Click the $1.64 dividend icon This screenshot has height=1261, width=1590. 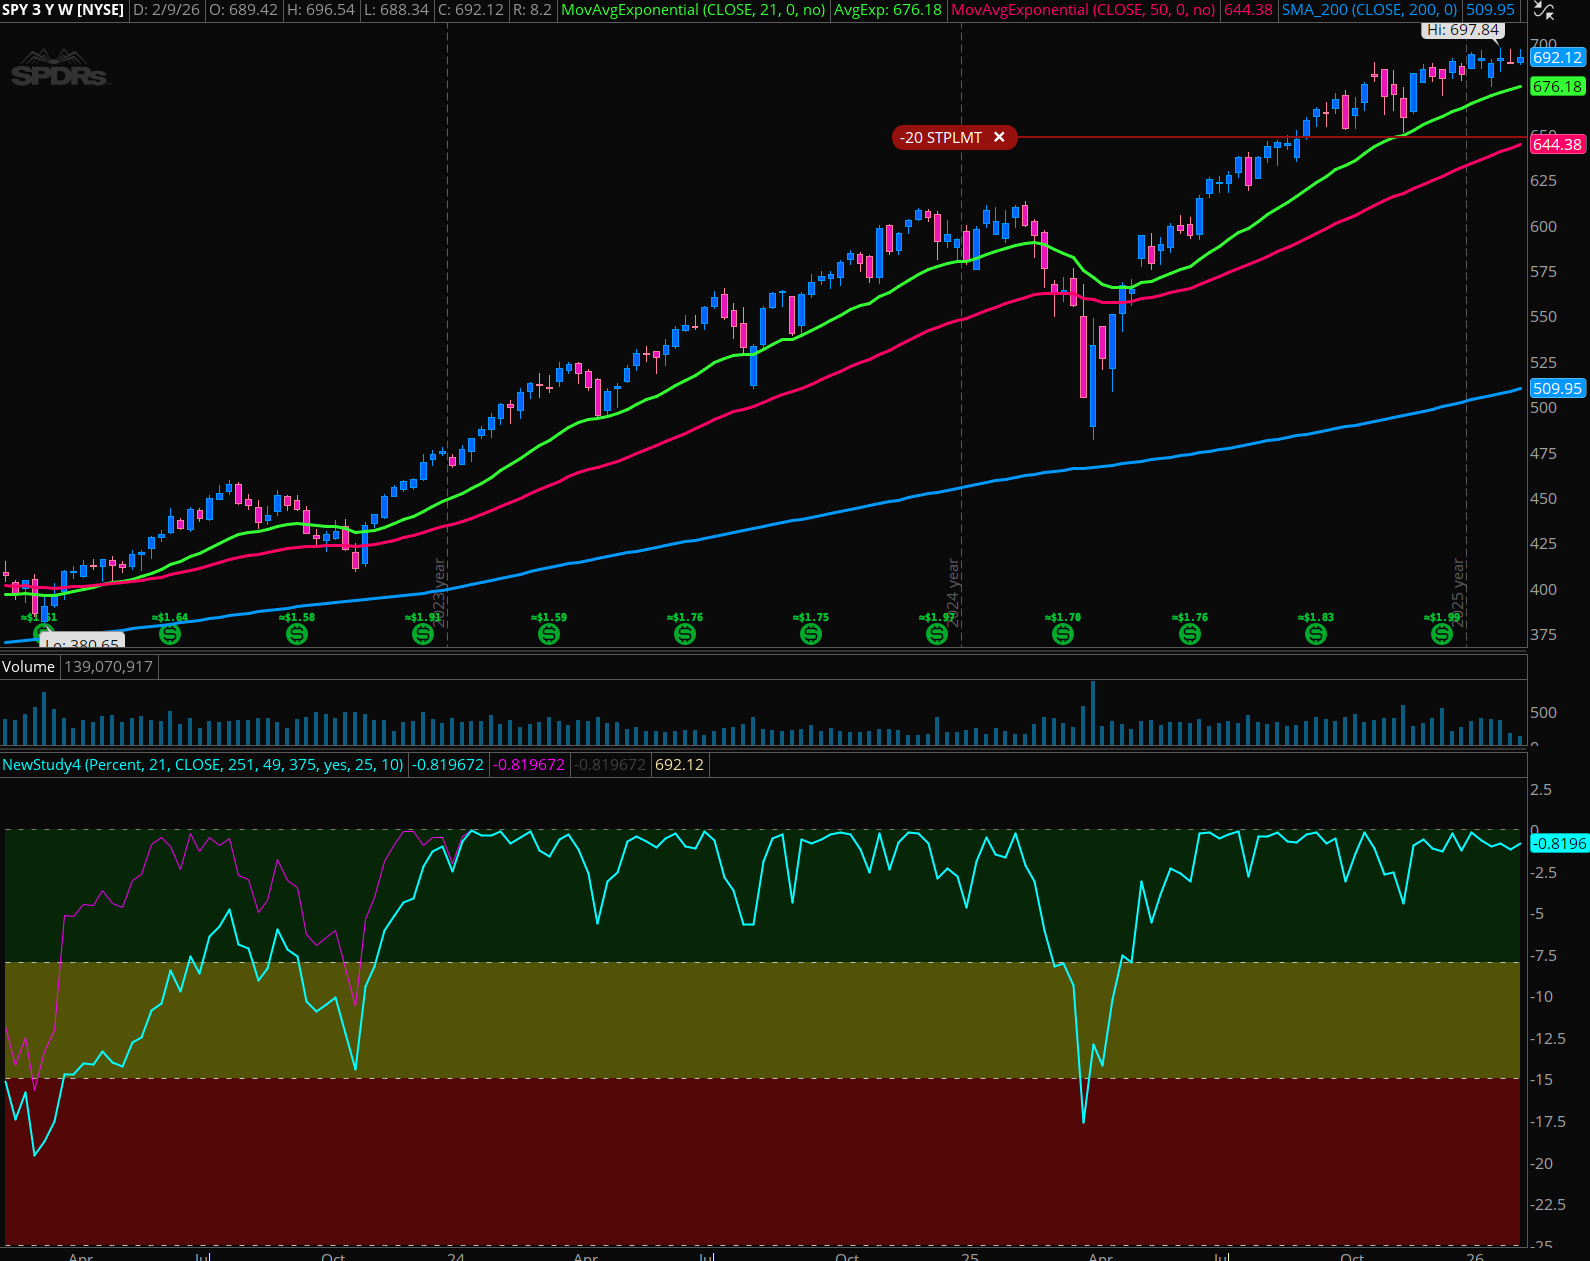170,634
